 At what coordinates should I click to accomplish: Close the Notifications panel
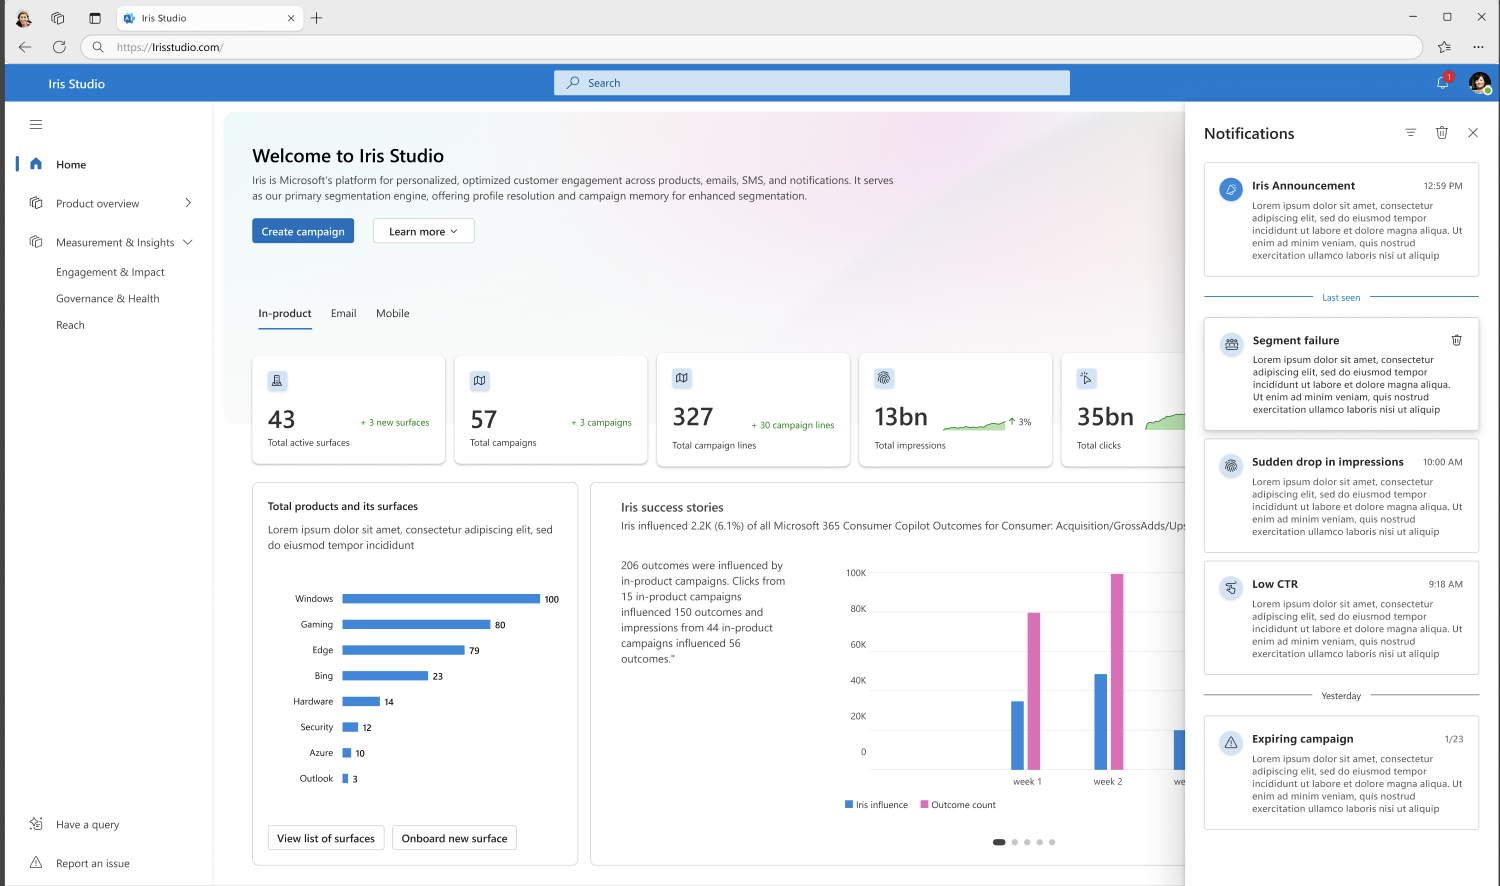(x=1473, y=133)
